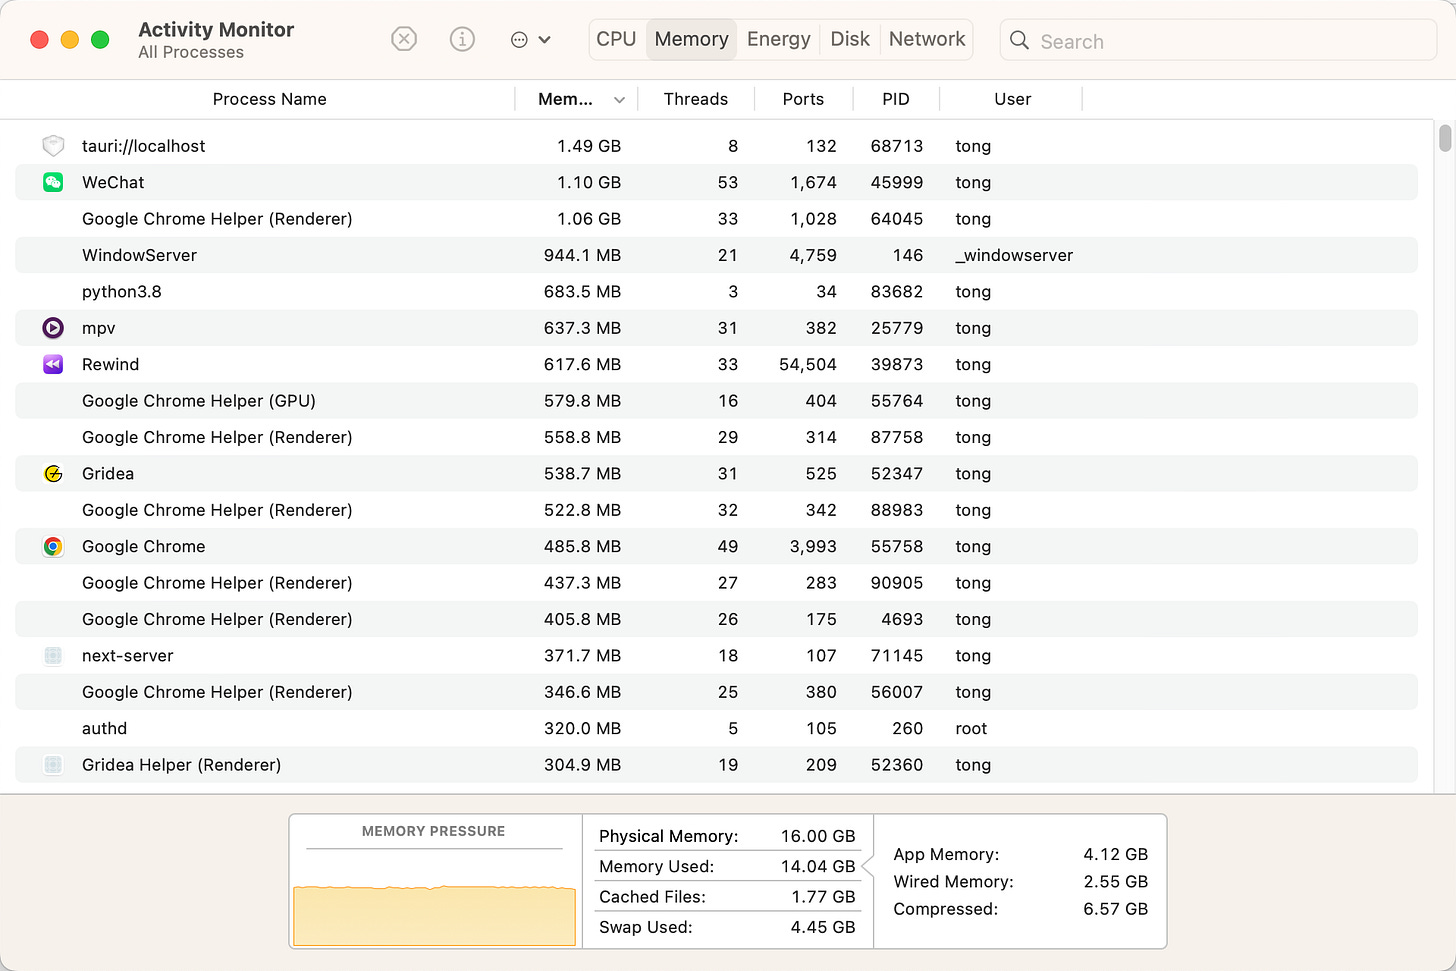Open the Network tab

927,39
